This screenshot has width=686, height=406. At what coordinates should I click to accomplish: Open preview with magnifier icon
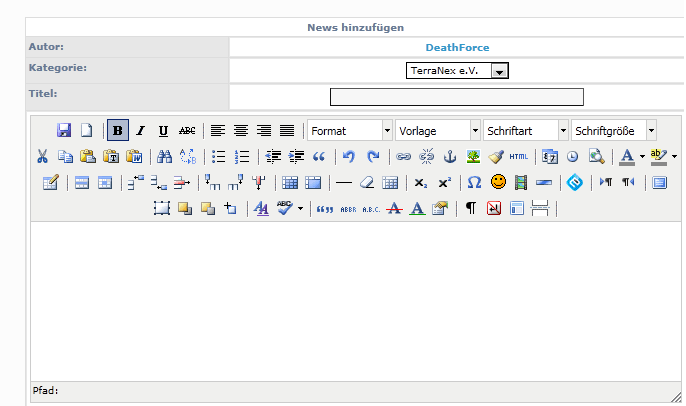(x=596, y=156)
